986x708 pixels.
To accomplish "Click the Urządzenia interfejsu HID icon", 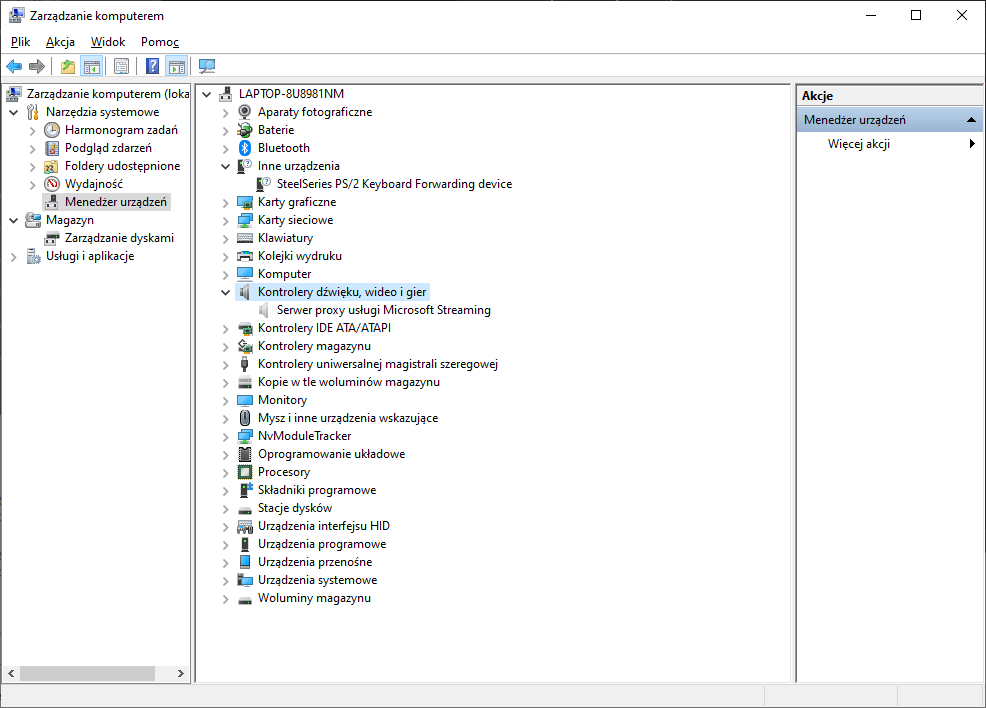I will click(245, 526).
